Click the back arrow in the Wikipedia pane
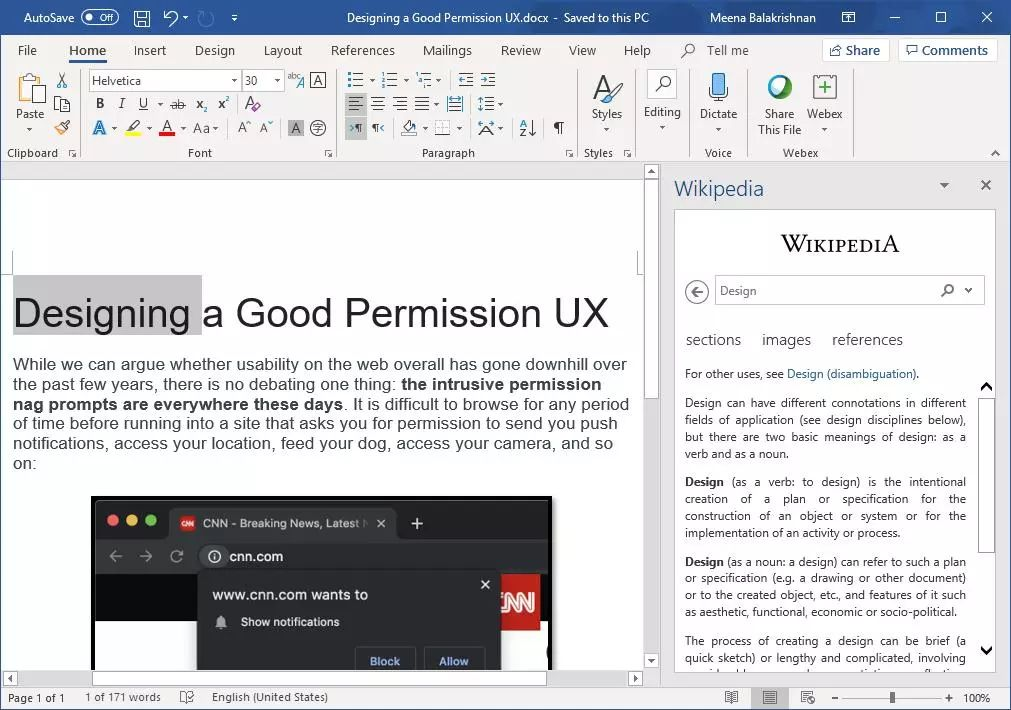Screen dimensions: 1011x710 coord(696,291)
